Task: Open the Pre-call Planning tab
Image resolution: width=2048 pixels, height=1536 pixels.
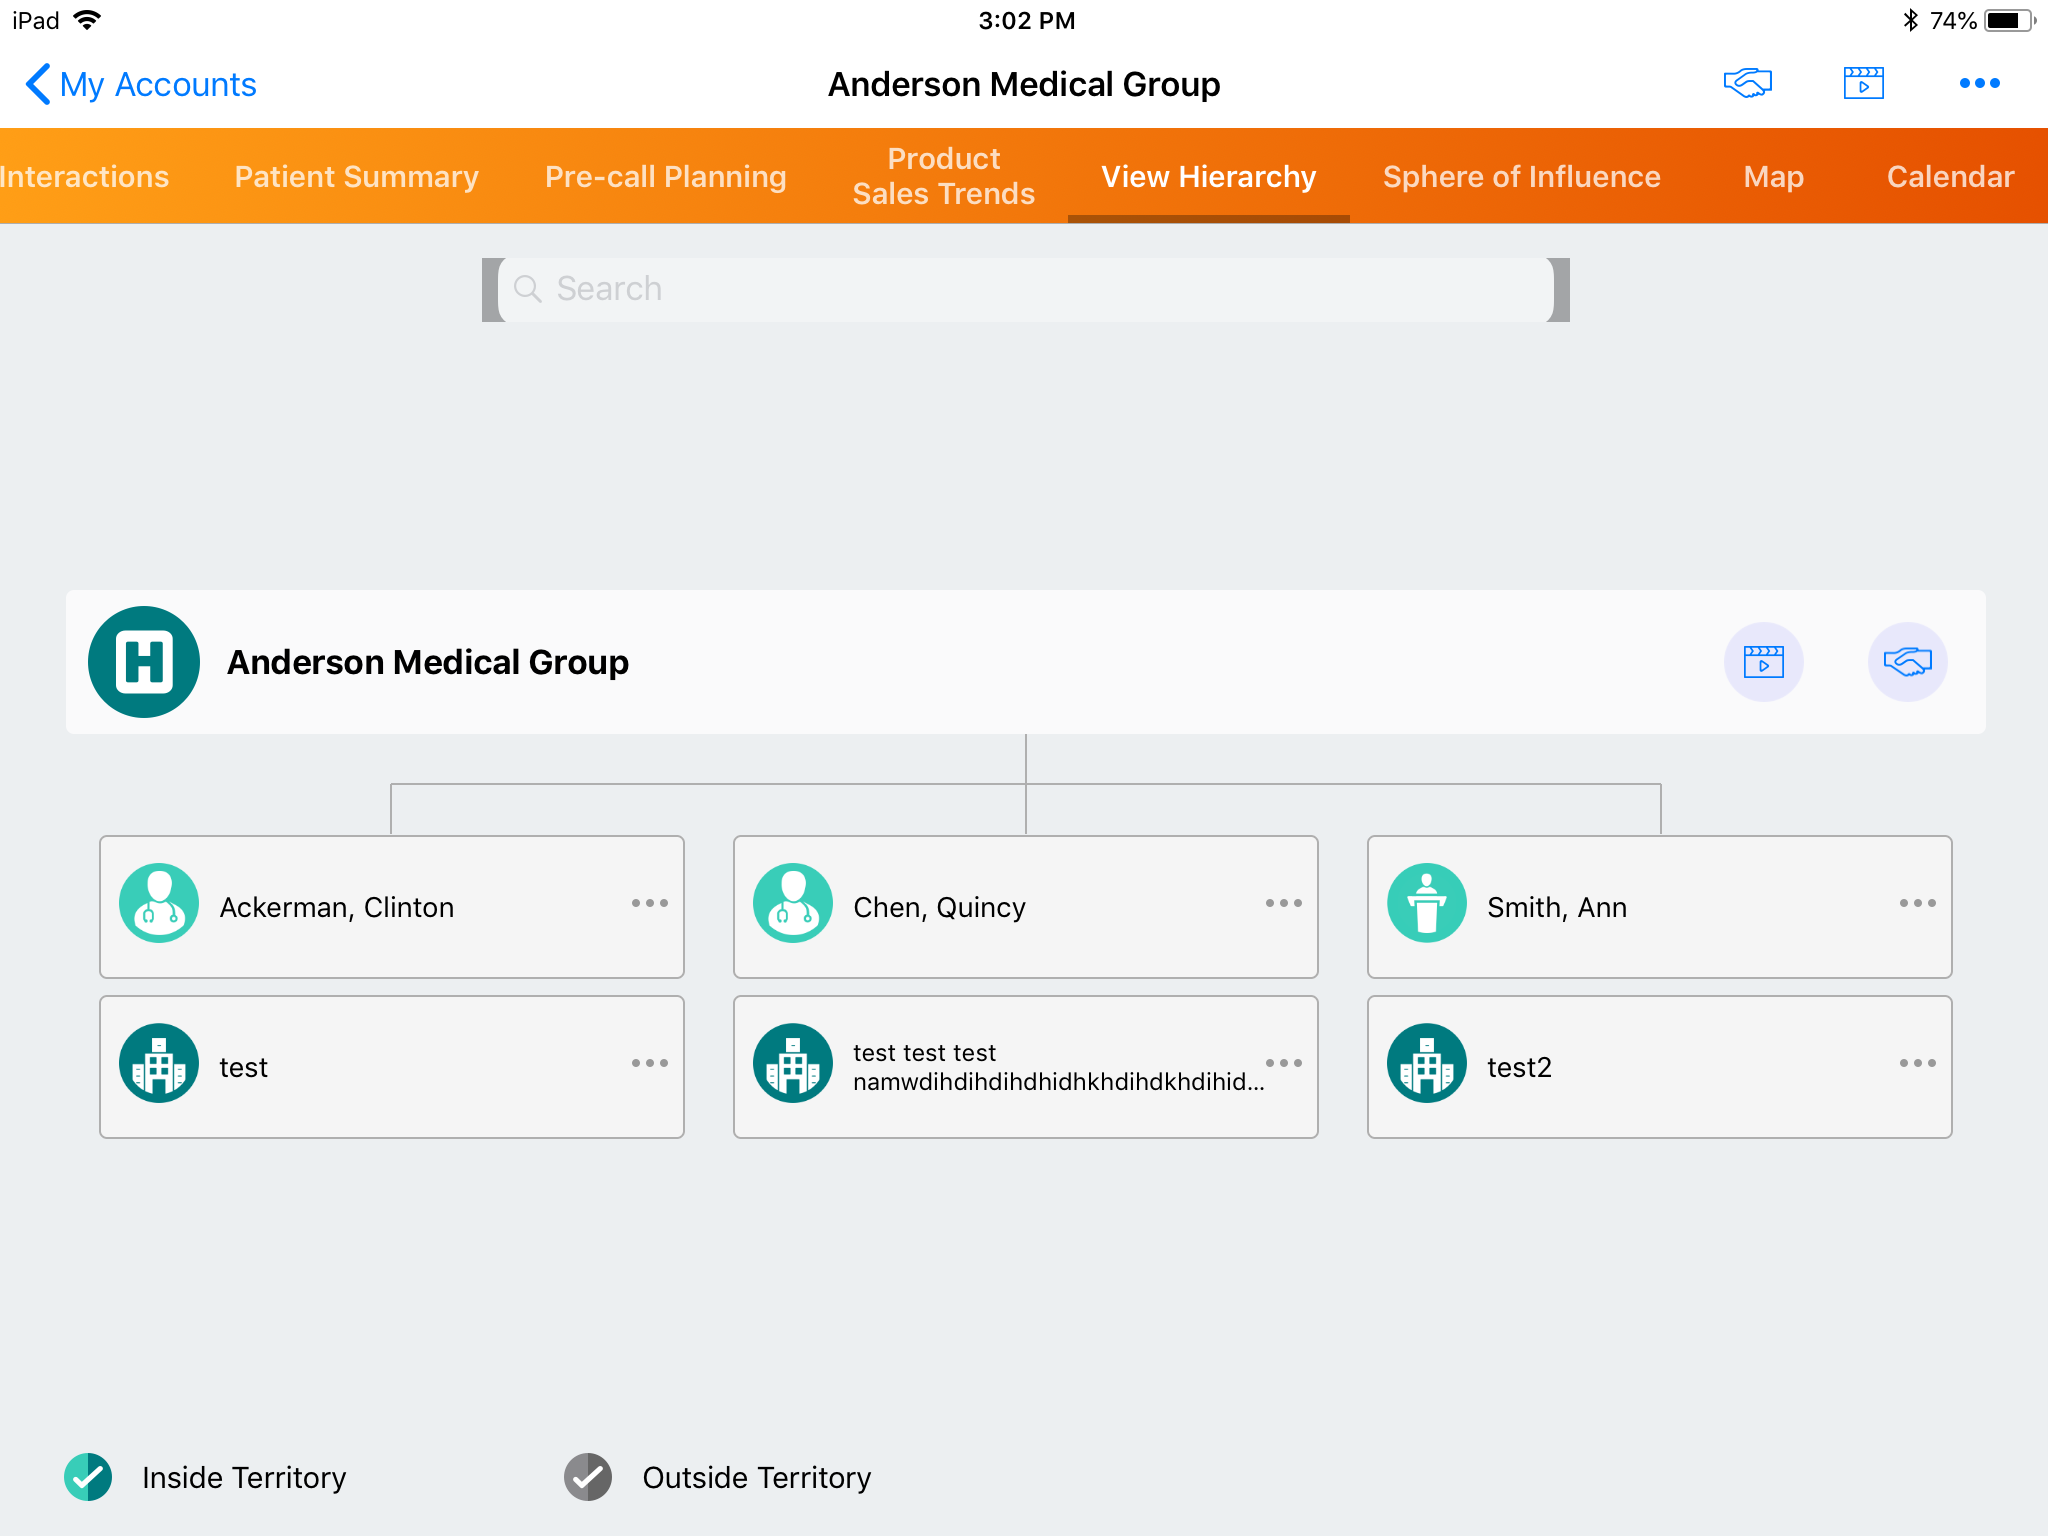Action: coord(665,176)
